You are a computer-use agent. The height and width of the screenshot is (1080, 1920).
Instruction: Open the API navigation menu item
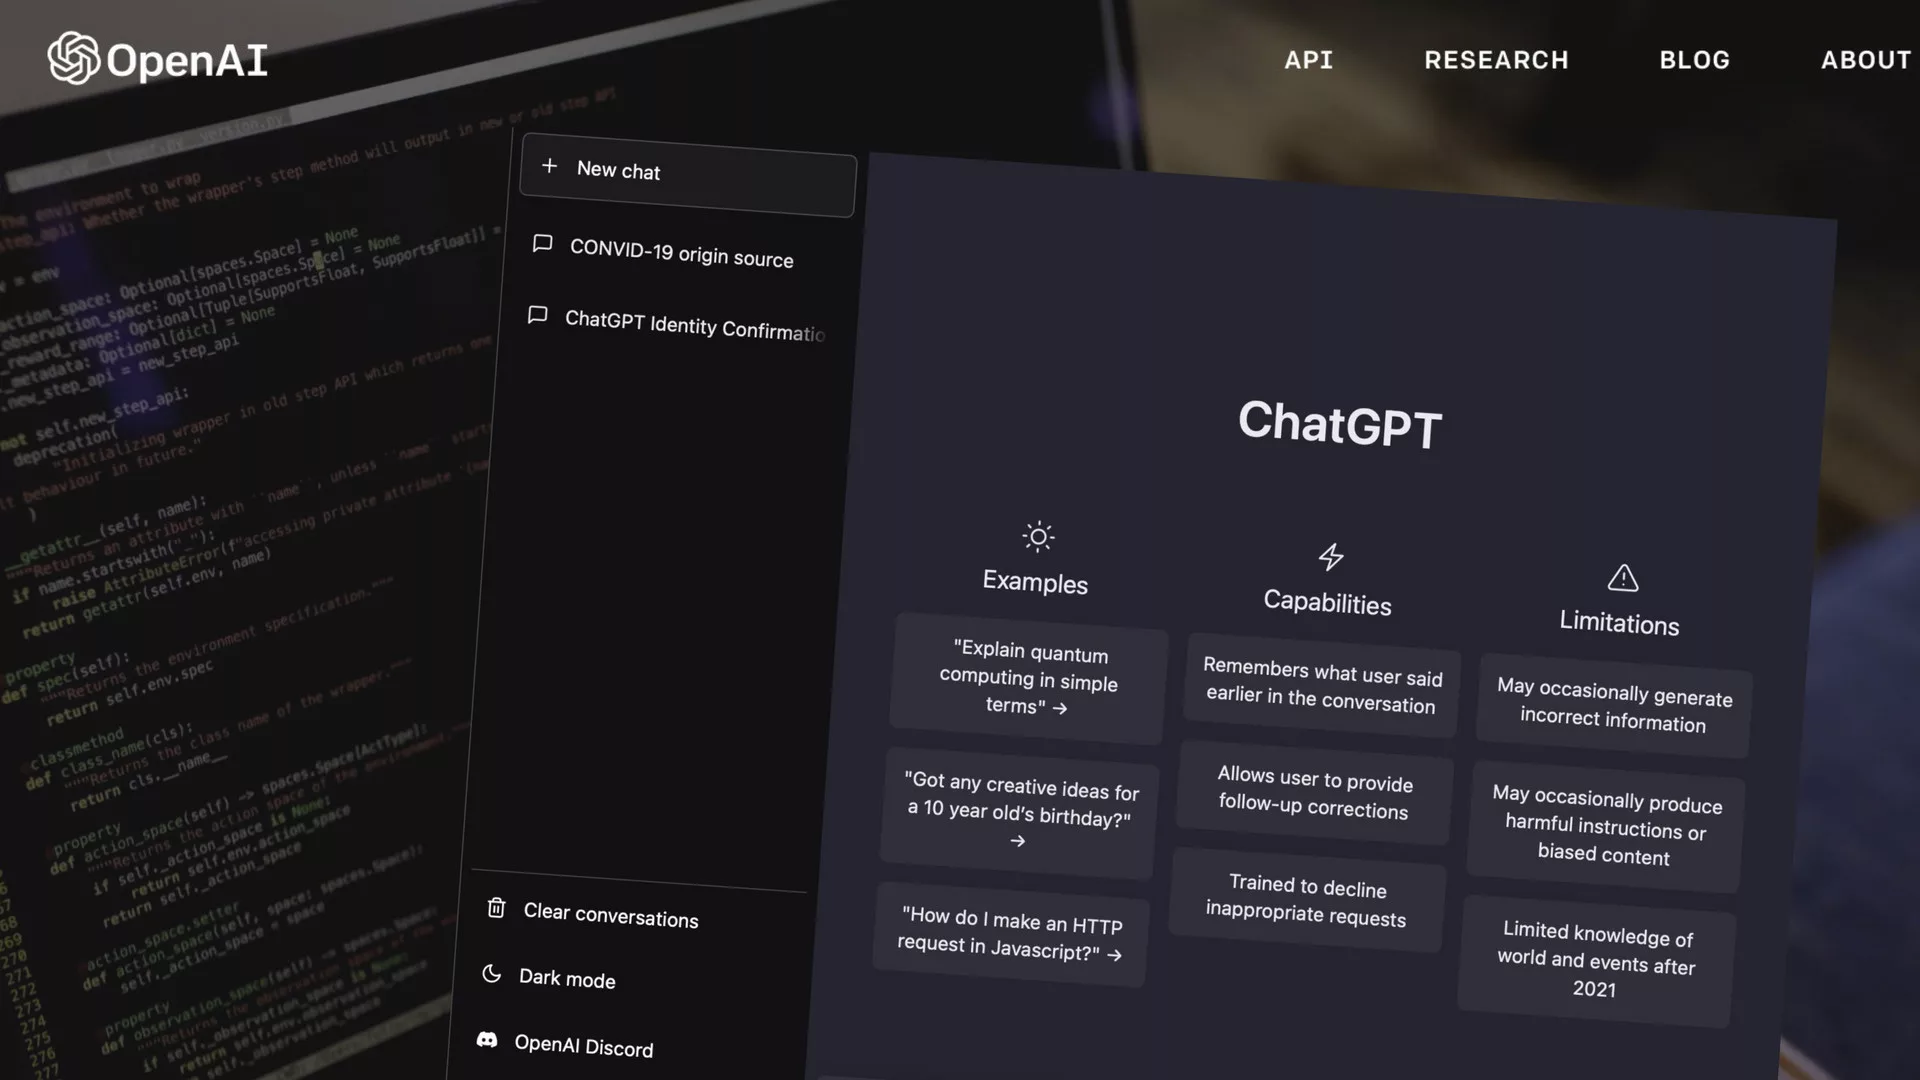click(x=1307, y=59)
